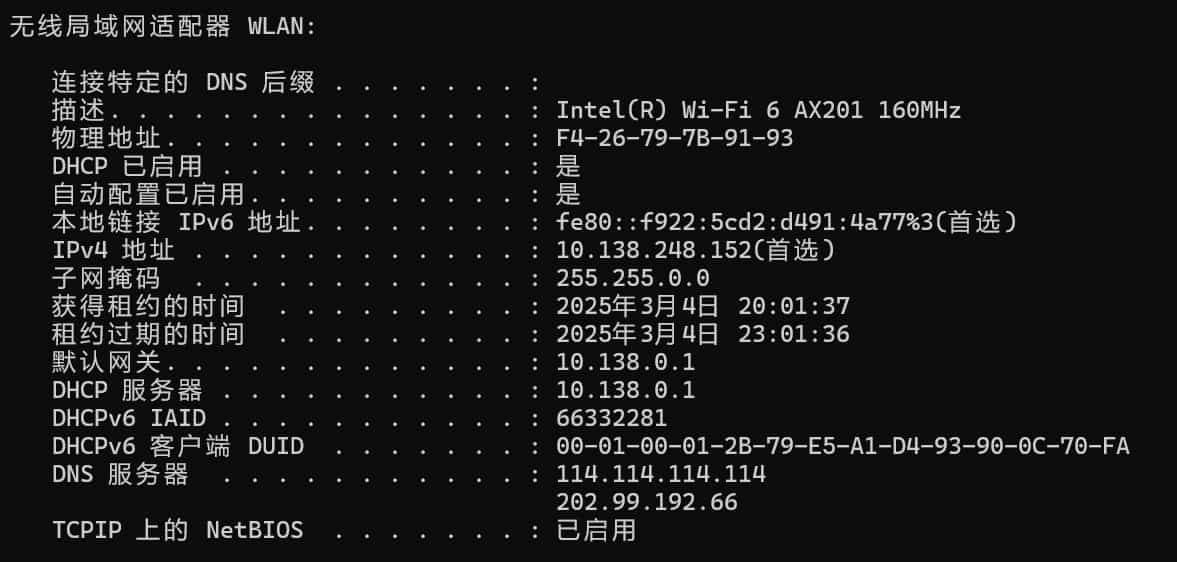Click the subnet mask 255.255.0.0
This screenshot has height=562, width=1177.
(633, 278)
